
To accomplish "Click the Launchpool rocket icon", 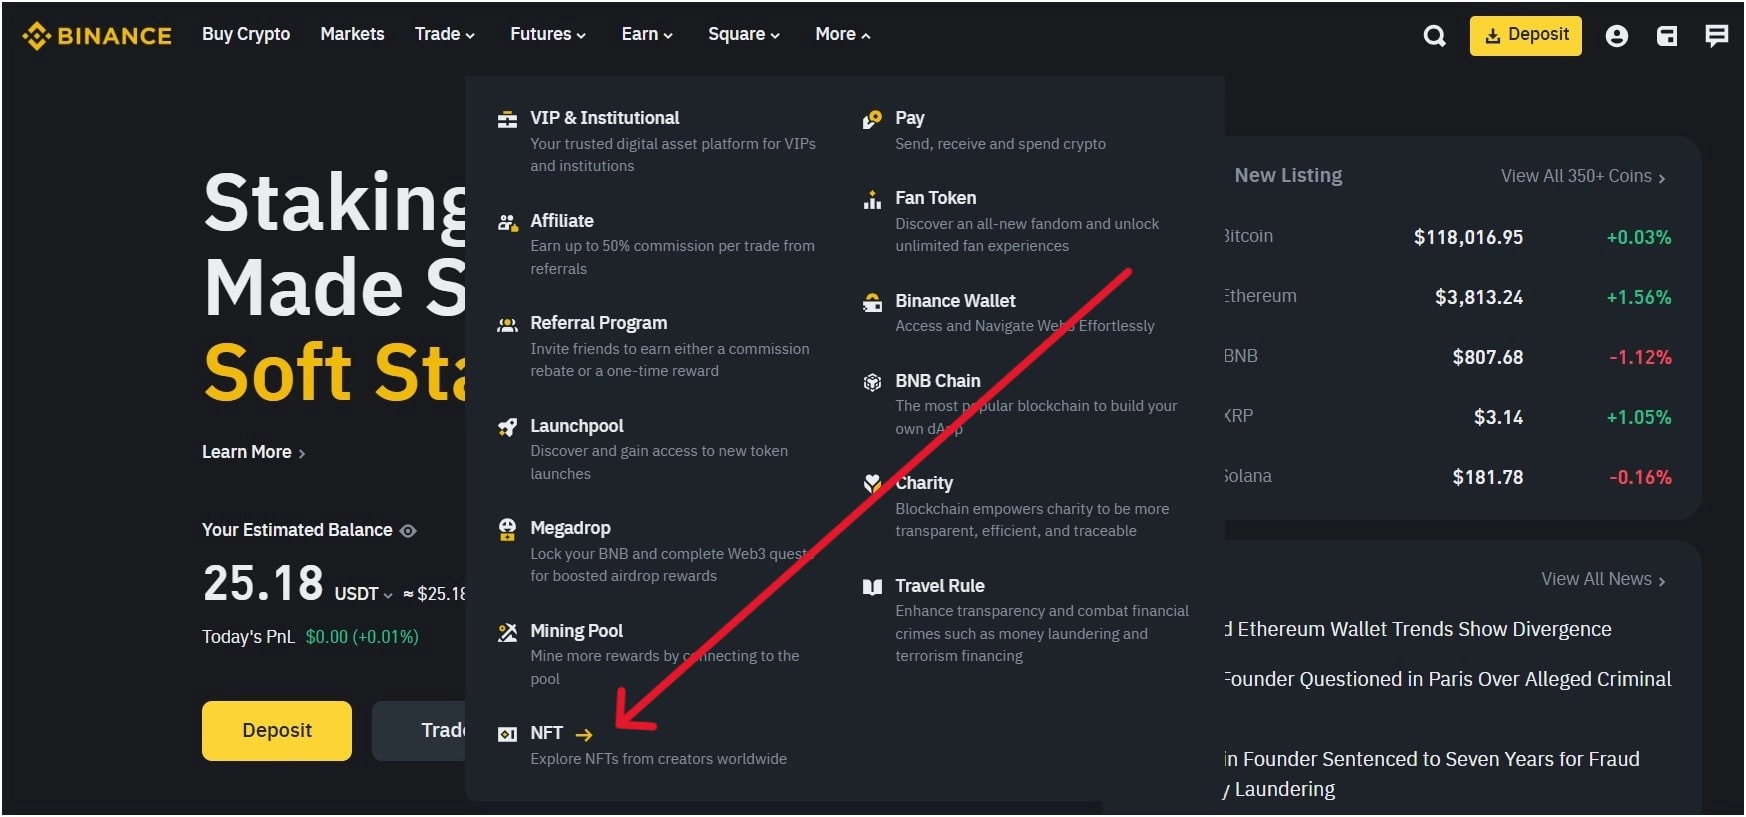I will (508, 427).
